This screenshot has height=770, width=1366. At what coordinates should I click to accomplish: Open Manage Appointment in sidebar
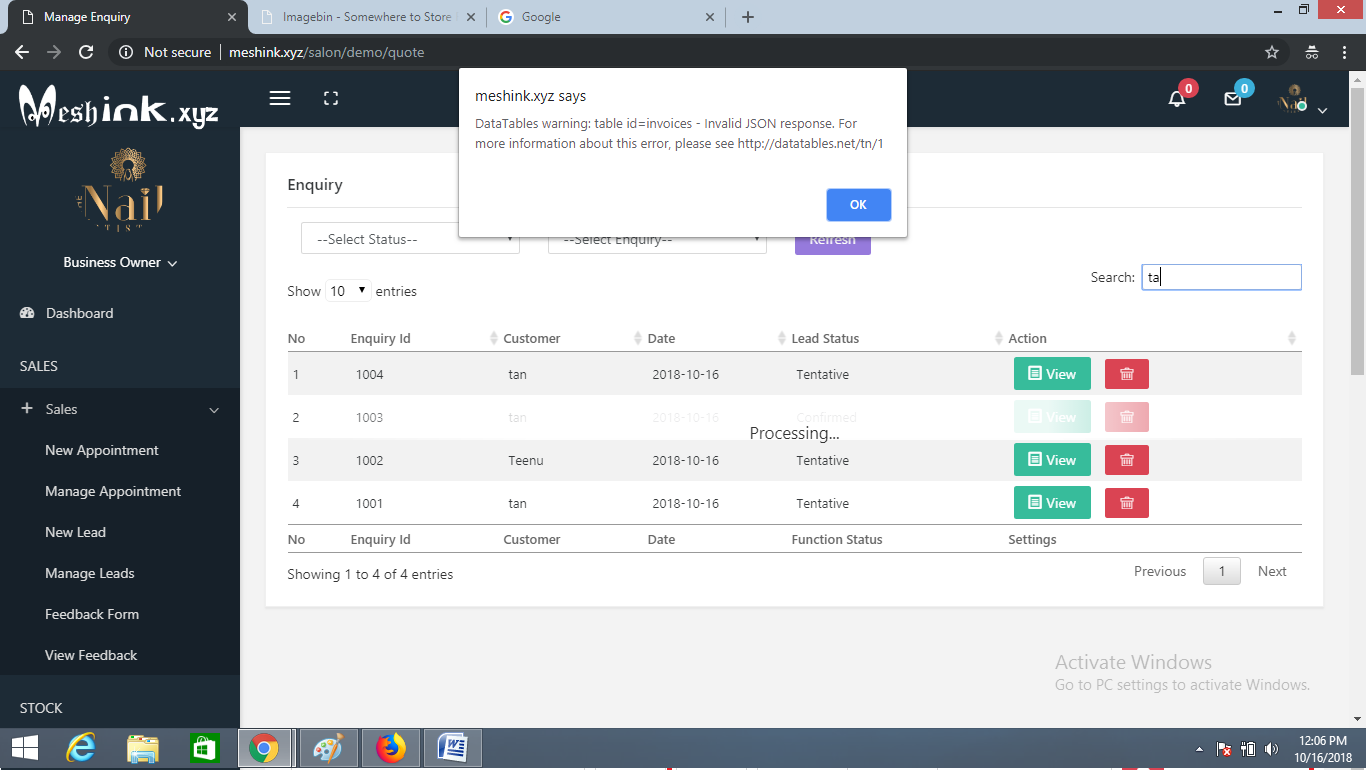113,491
